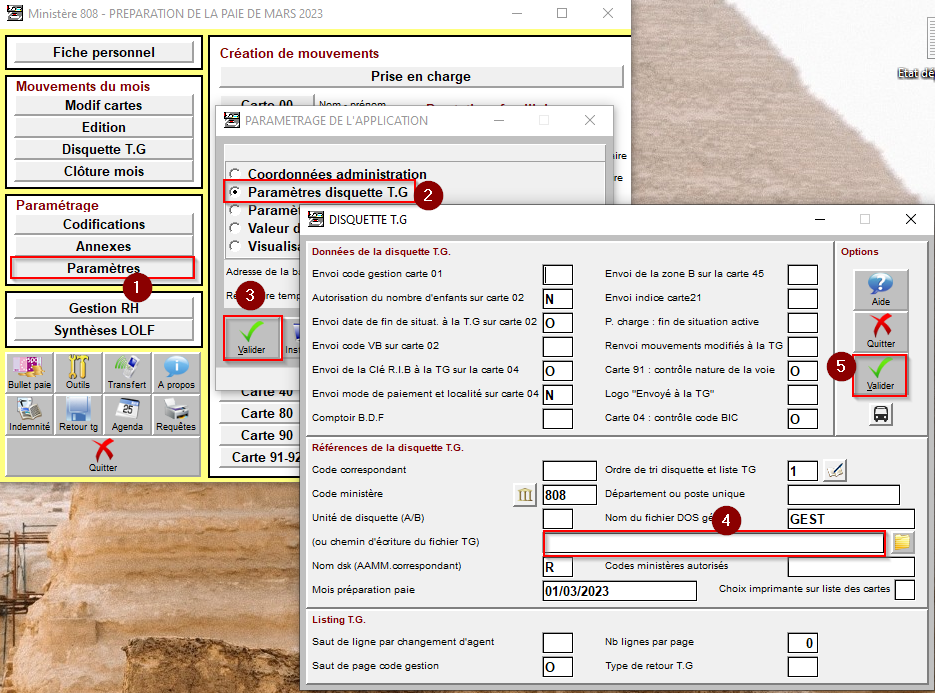Select Paramètres disquette T.G radio button
The width and height of the screenshot is (935, 693).
click(x=234, y=191)
